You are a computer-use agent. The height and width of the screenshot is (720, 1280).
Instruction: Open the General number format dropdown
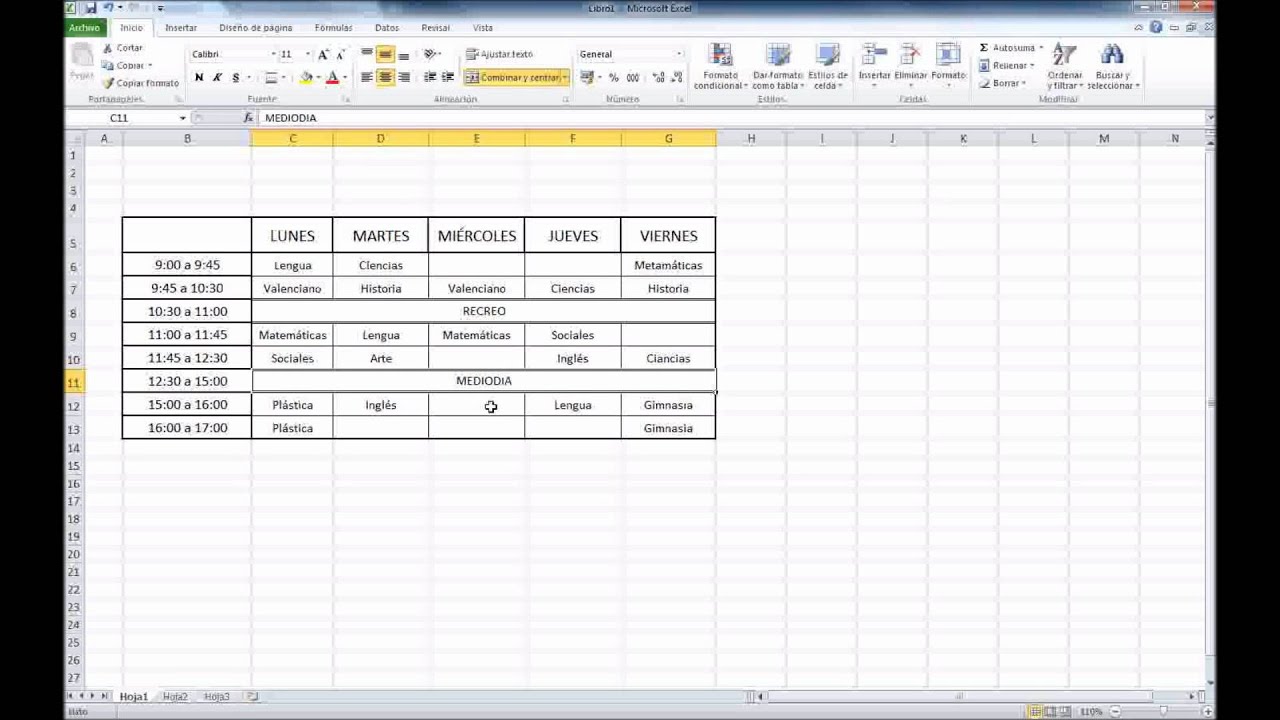679,54
